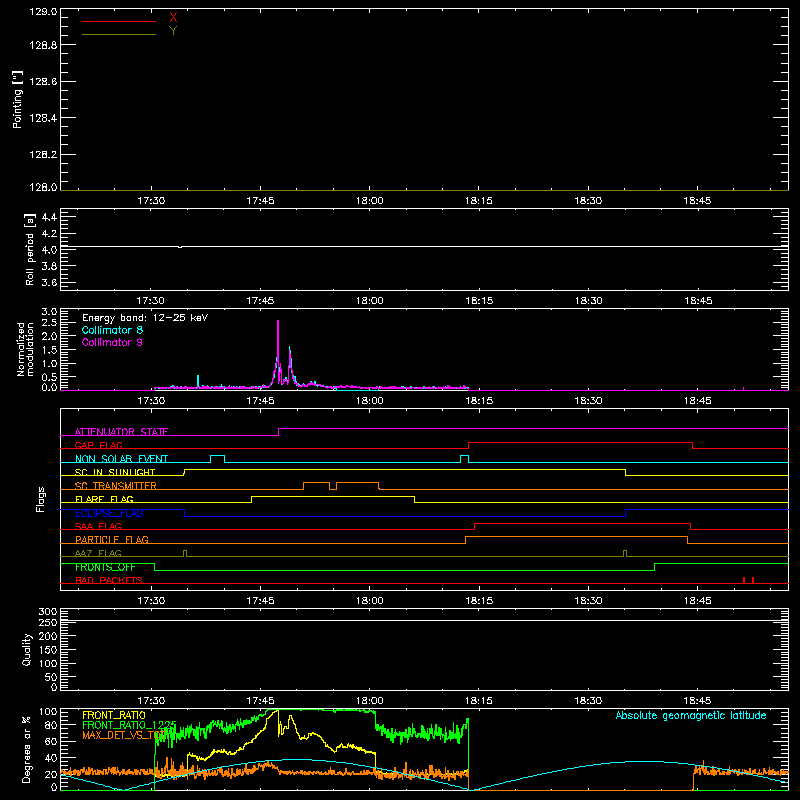The width and height of the screenshot is (800, 800).
Task: Click the SC_TRANSMITTER flag label
Action: 115,486
